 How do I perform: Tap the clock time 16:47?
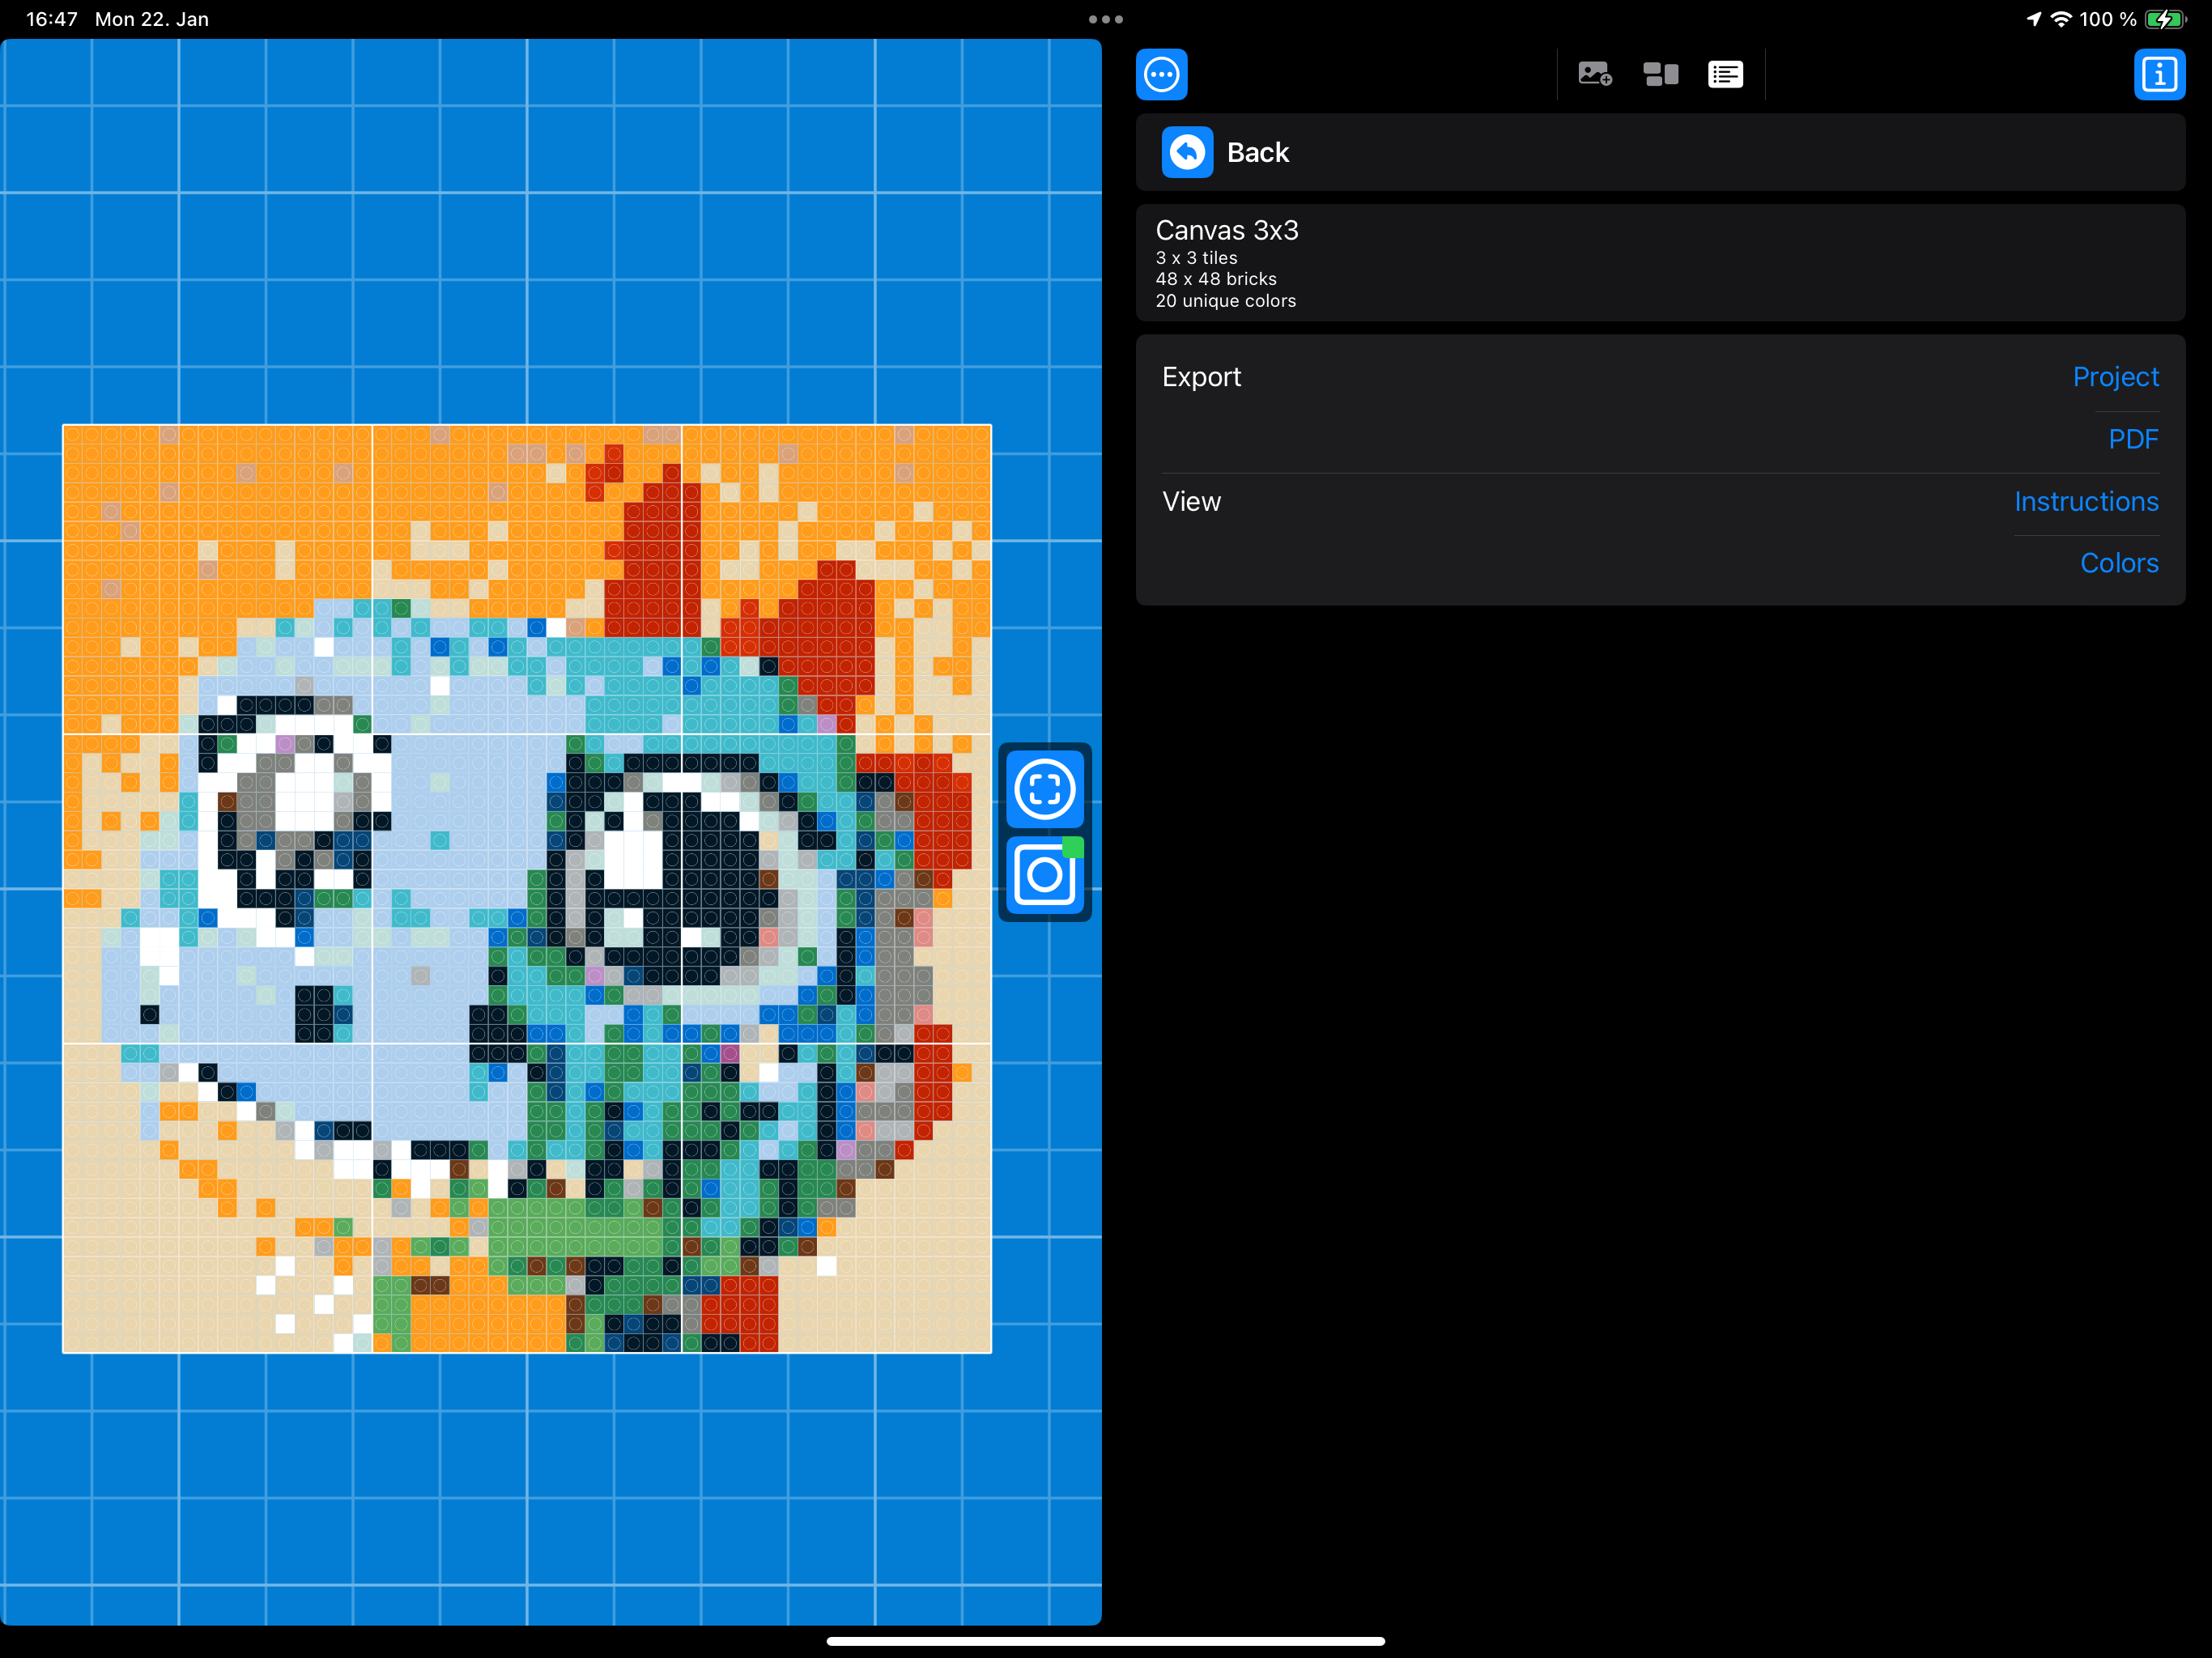point(52,19)
